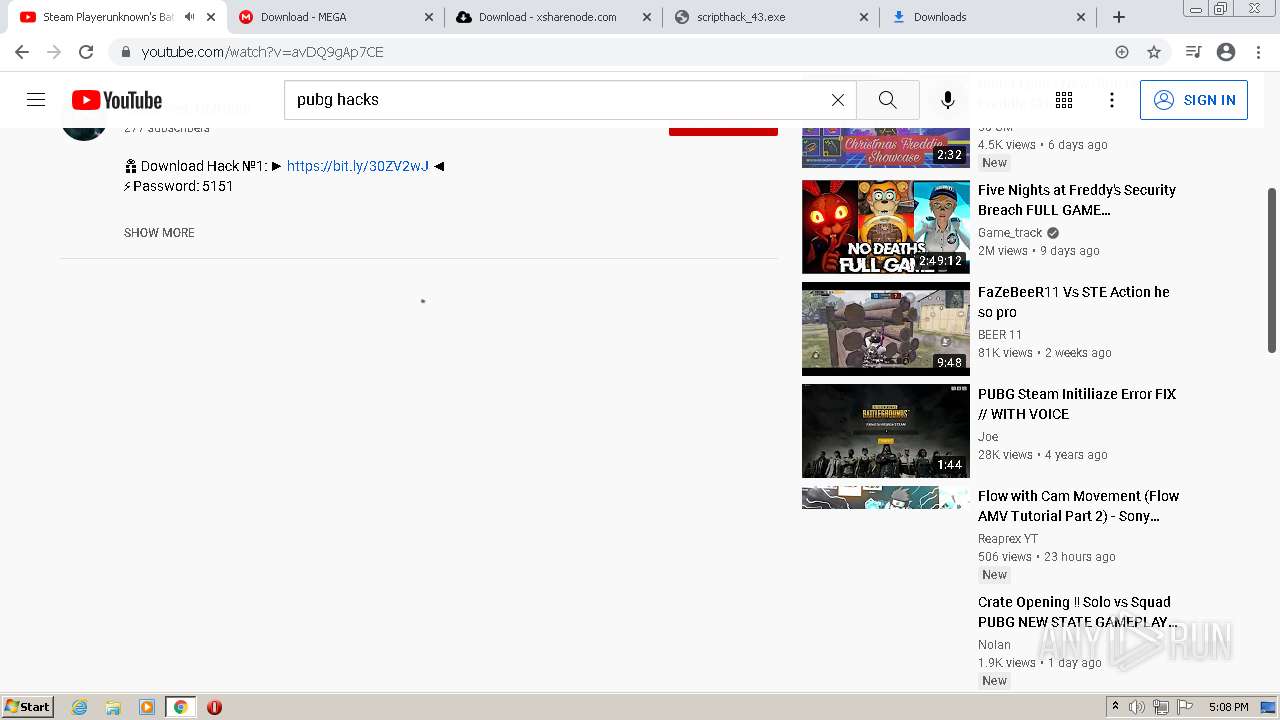
Task: Clear the search box with X icon
Action: 838,100
